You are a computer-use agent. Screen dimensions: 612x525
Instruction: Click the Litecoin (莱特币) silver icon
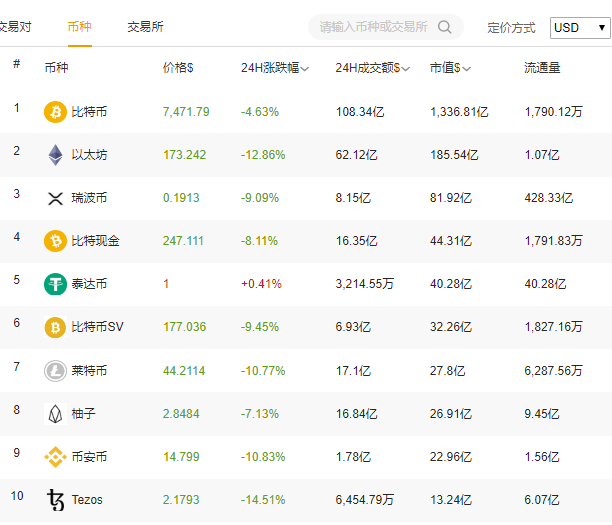55,370
